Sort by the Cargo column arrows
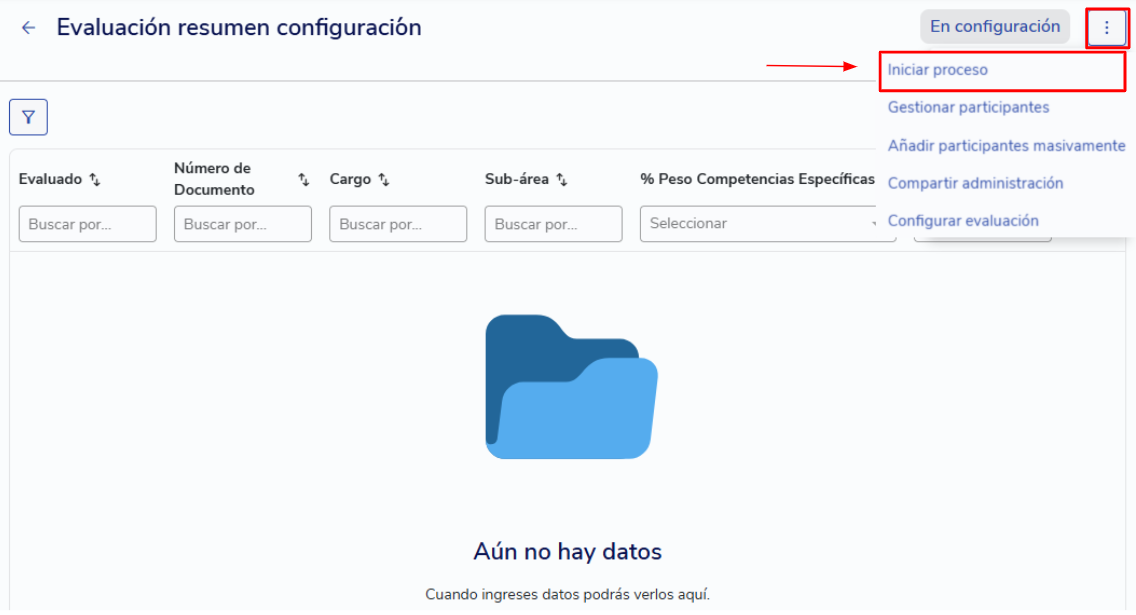Viewport: 1136px width, 615px height. 383,180
